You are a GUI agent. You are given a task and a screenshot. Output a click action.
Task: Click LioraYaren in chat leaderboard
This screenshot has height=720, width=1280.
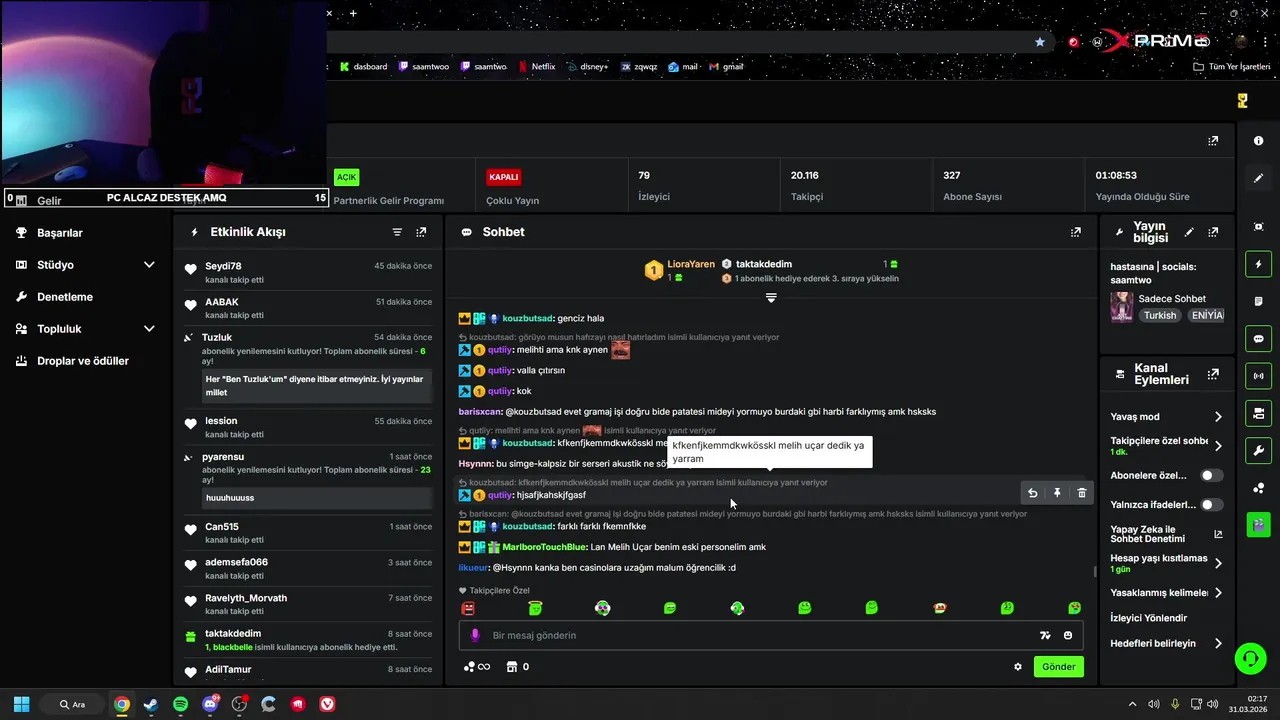691,264
